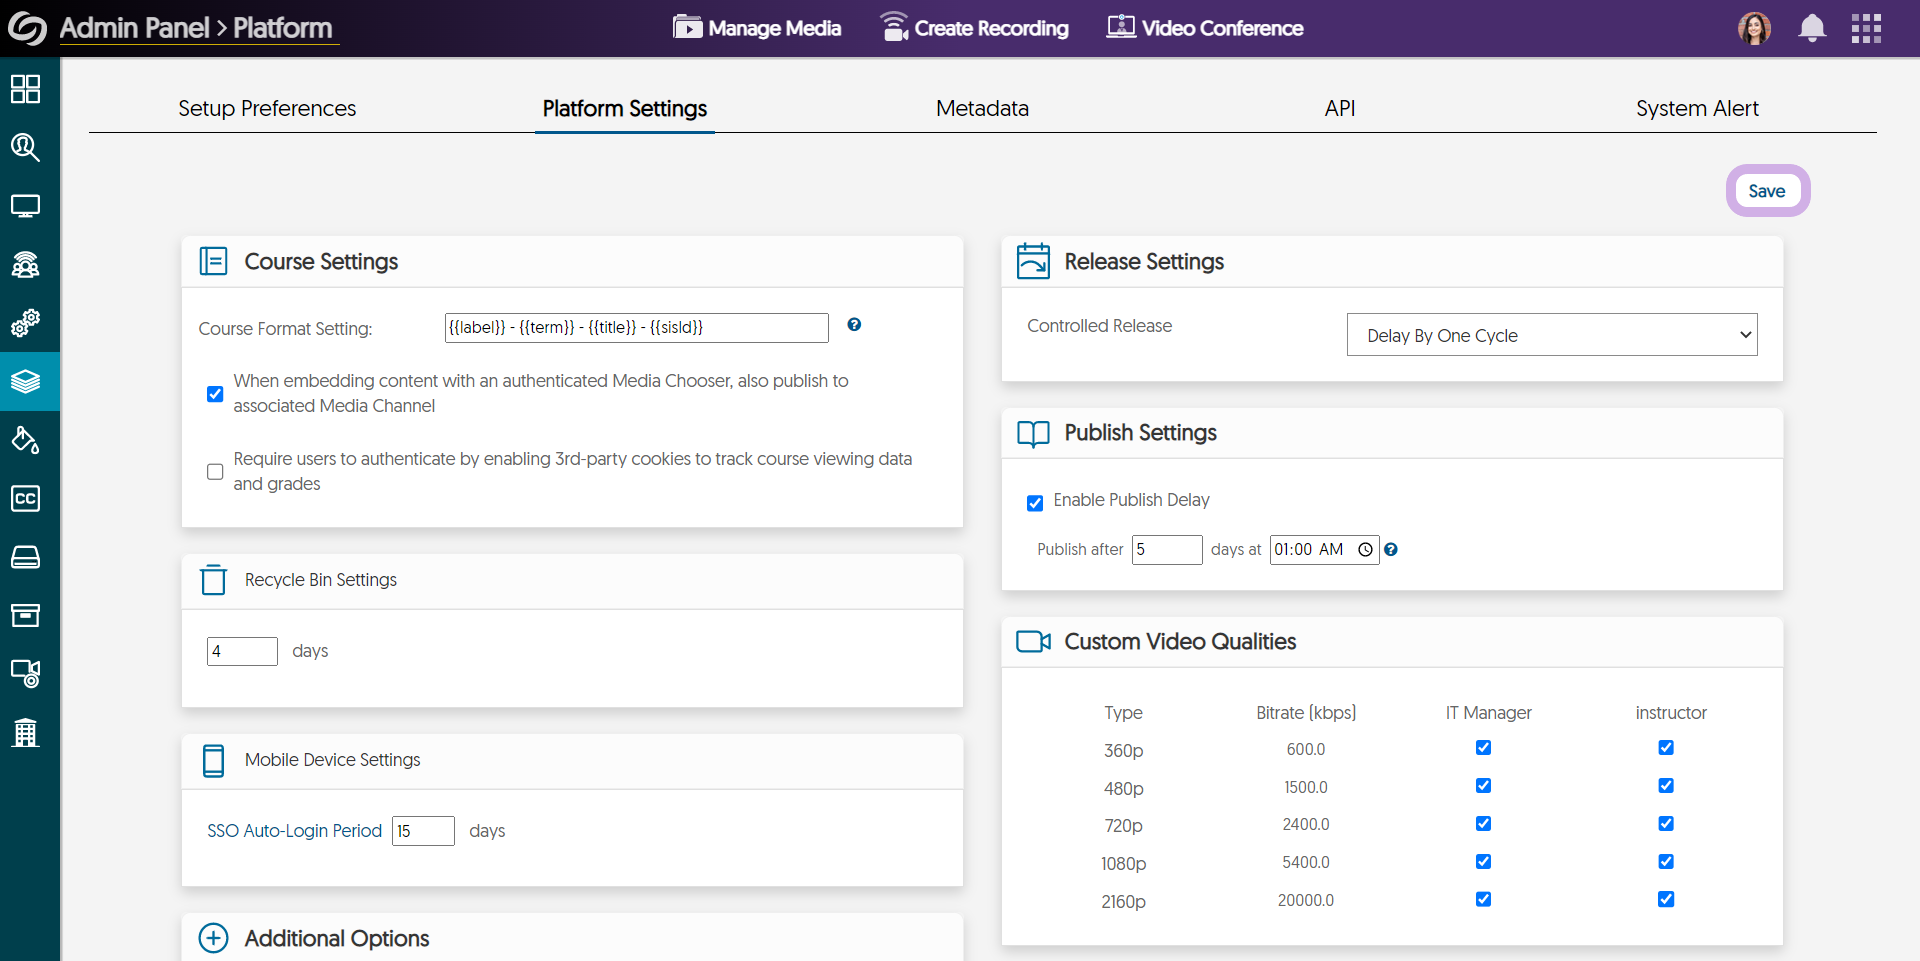Screen dimensions: 1920x961
Task: Open the building organization sidebar icon
Action: click(x=25, y=732)
